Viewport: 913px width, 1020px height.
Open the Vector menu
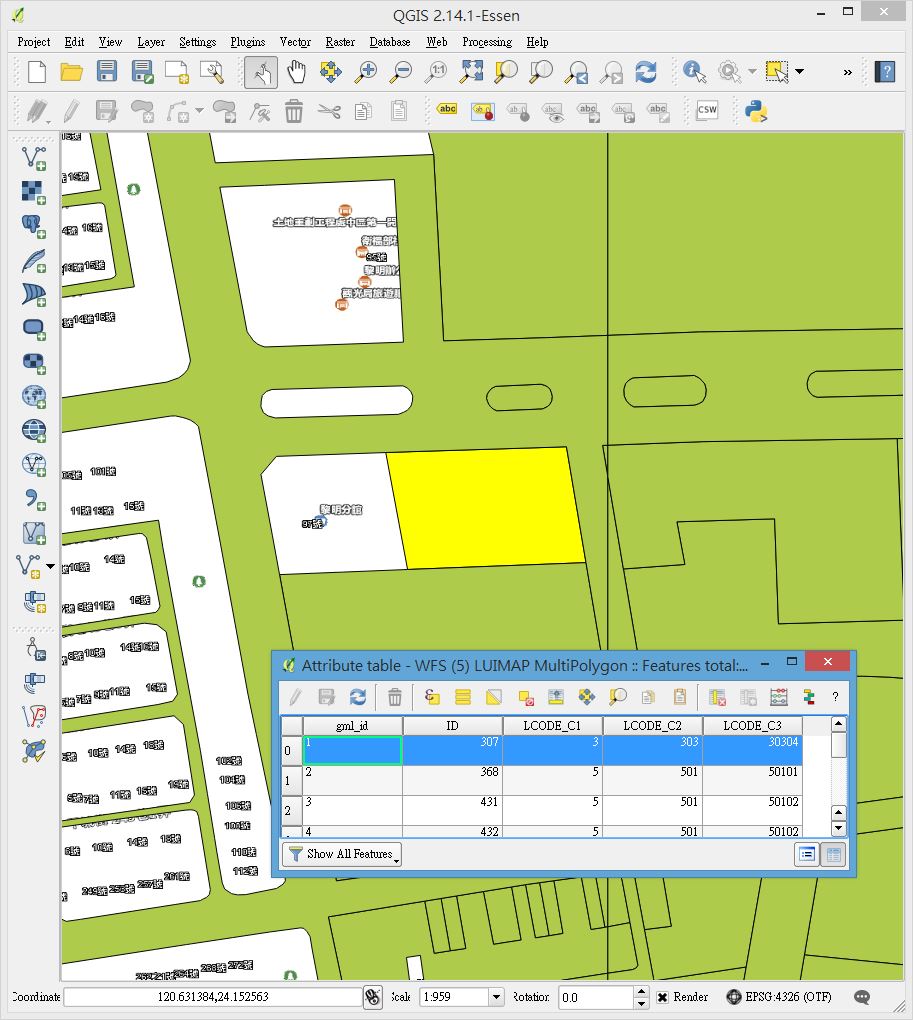pyautogui.click(x=295, y=42)
